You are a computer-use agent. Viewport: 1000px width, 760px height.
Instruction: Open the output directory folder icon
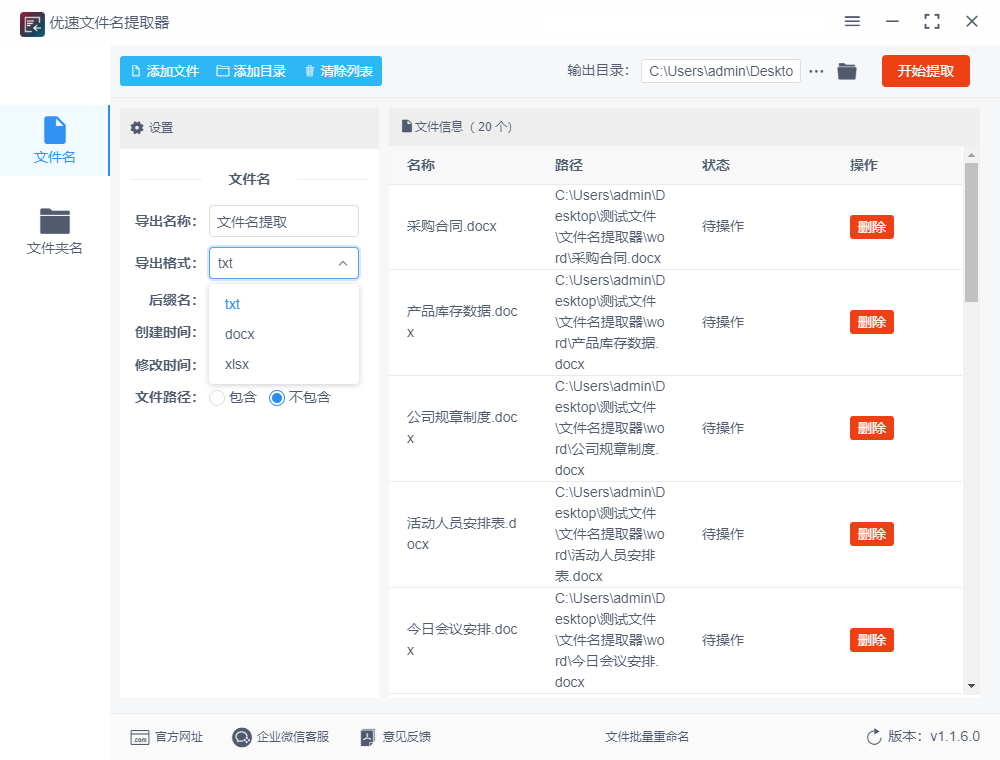point(847,71)
